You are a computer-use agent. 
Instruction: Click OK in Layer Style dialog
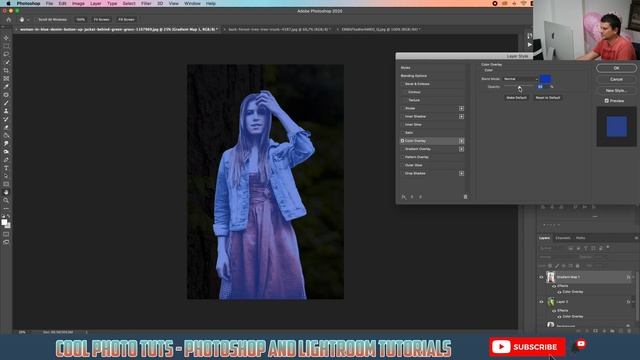[x=616, y=68]
